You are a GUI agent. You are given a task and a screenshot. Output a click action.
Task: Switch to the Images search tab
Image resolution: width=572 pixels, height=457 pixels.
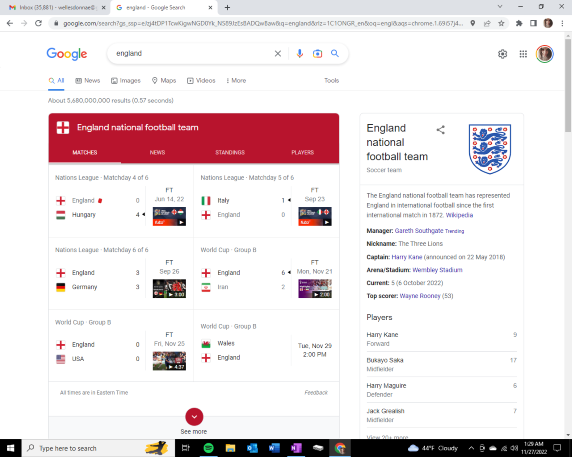(126, 81)
